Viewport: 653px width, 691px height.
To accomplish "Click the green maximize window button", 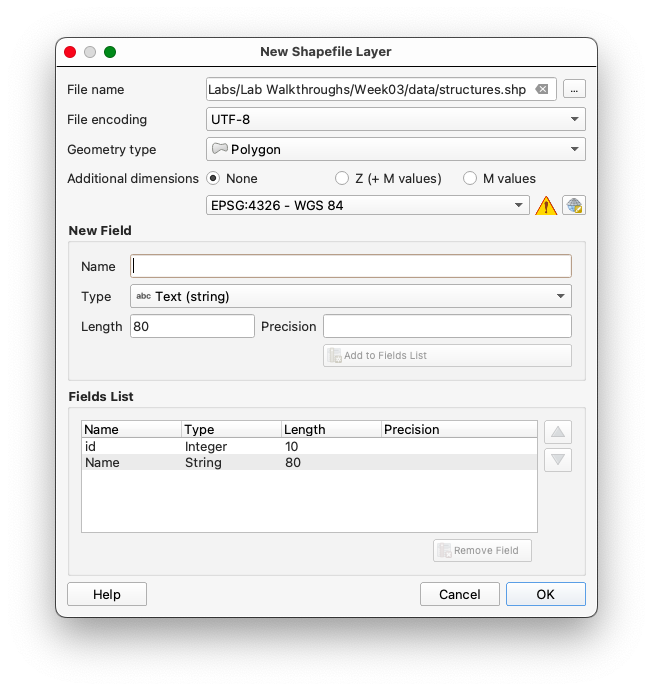I will point(110,52).
